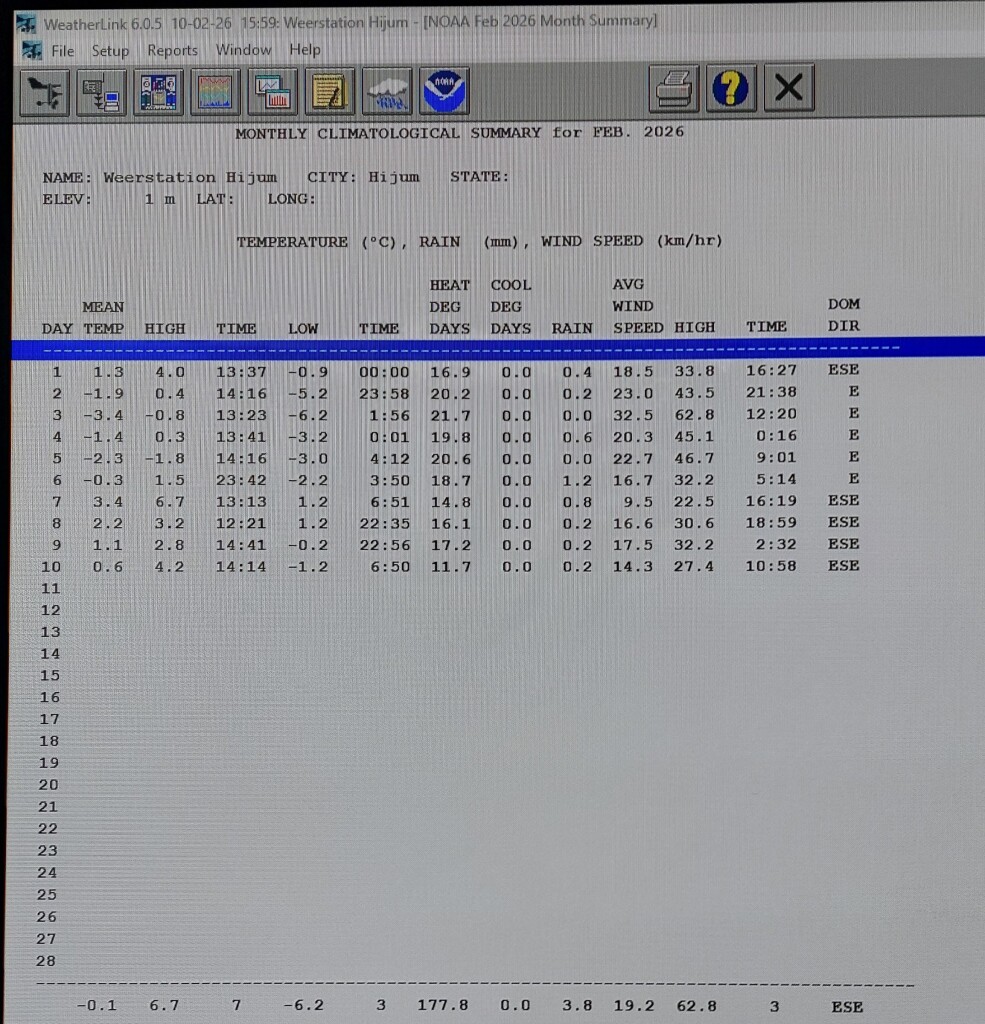Click the 'CITY: Hijum' text
This screenshot has height=1024, width=985.
tap(363, 177)
